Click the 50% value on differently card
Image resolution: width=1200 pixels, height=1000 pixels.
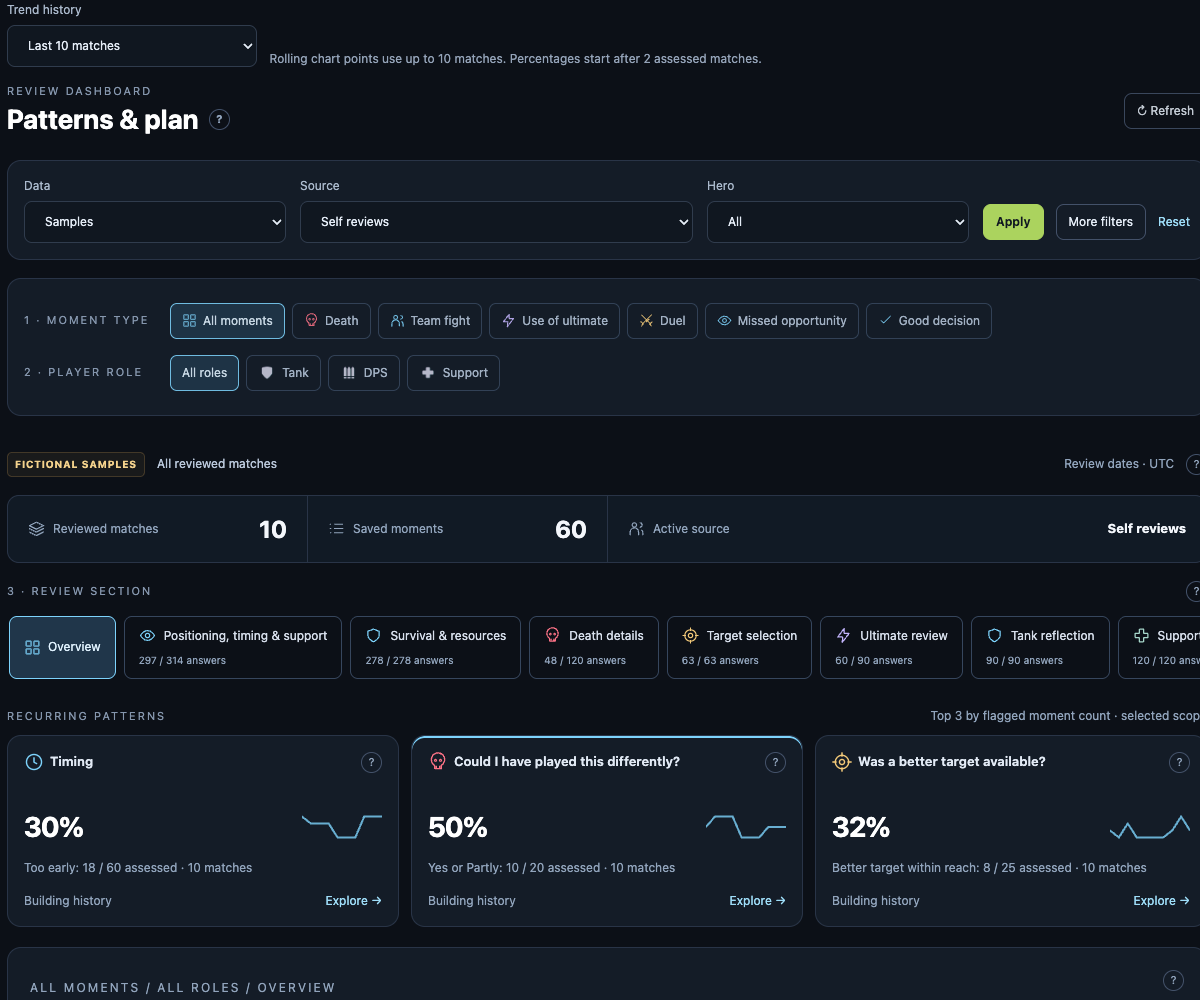click(458, 828)
